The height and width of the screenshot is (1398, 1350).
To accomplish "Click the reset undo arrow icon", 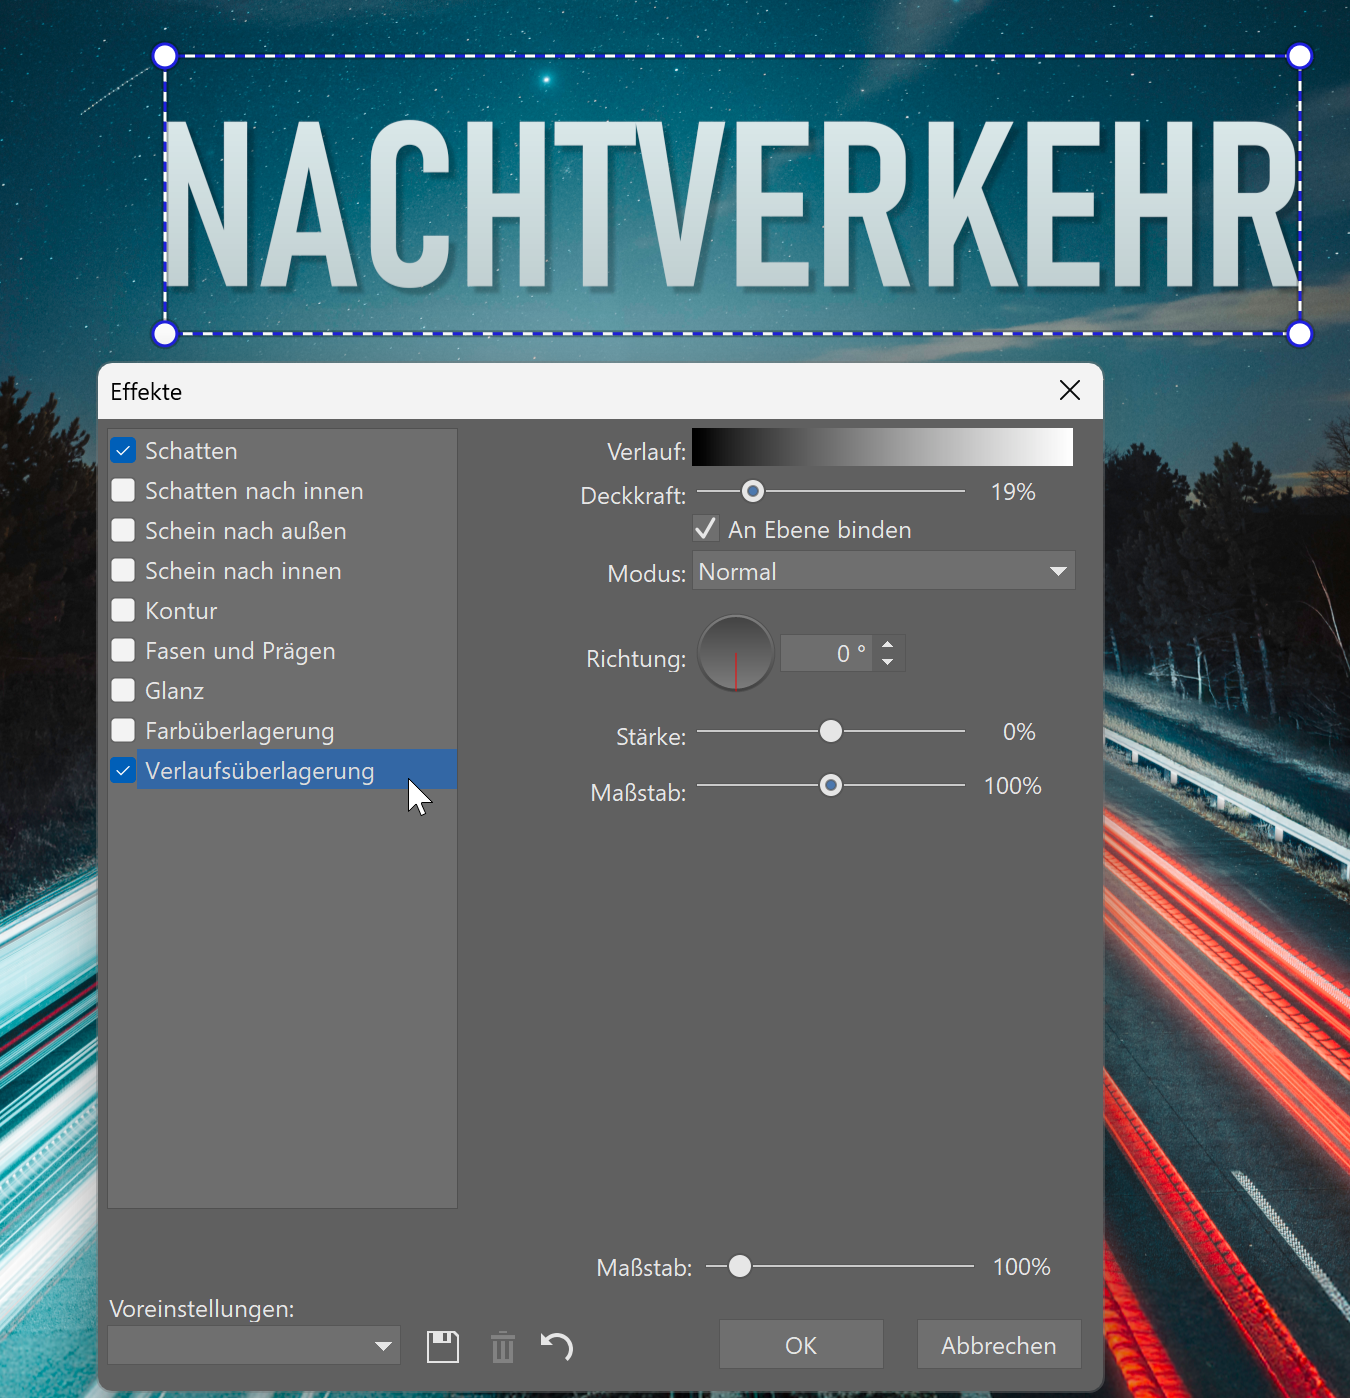I will (x=557, y=1347).
